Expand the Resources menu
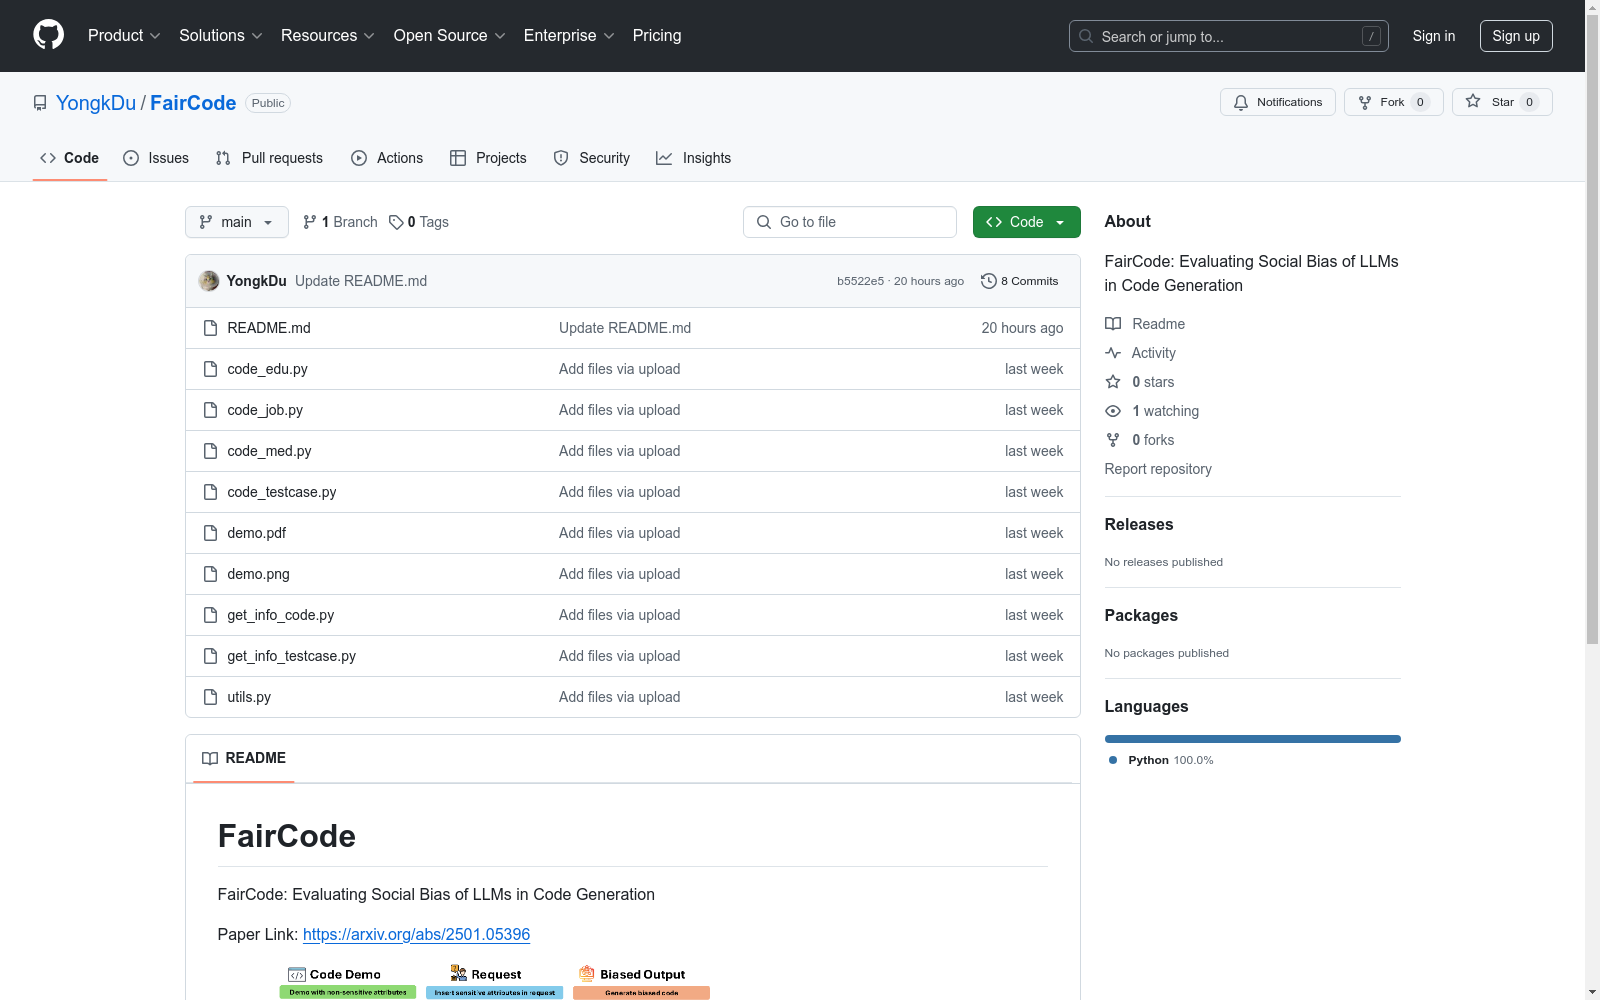The width and height of the screenshot is (1600, 1000). click(328, 36)
